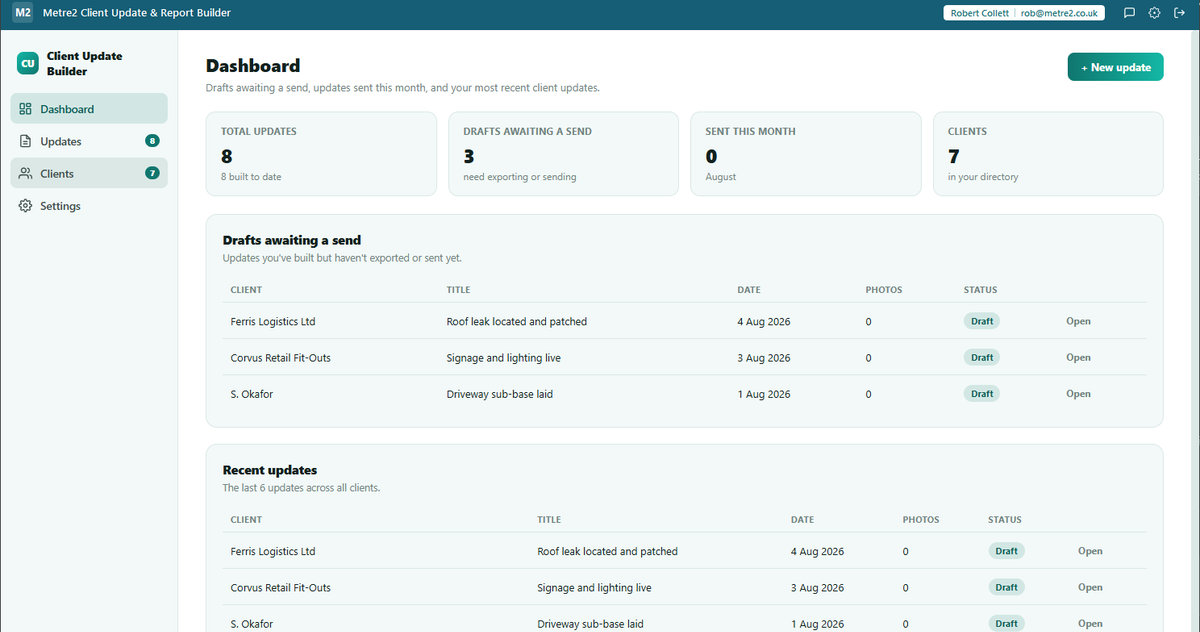Click the Clients stat card

tap(1048, 154)
